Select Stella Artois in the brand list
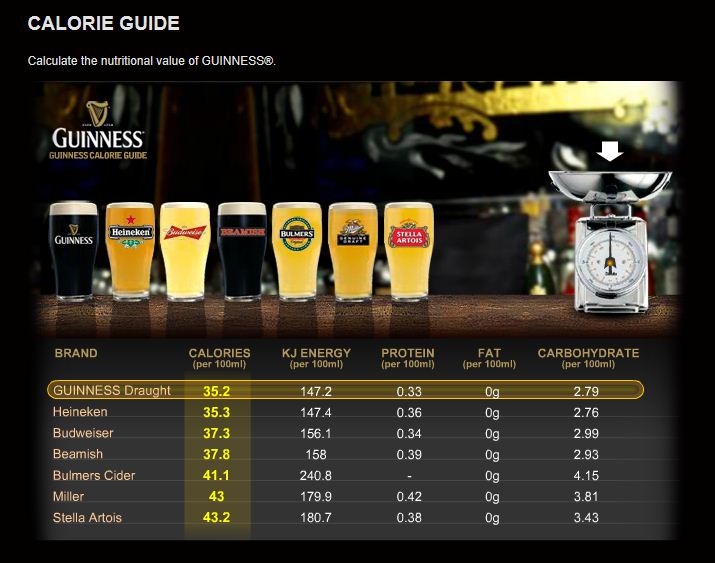715x563 pixels. point(89,517)
